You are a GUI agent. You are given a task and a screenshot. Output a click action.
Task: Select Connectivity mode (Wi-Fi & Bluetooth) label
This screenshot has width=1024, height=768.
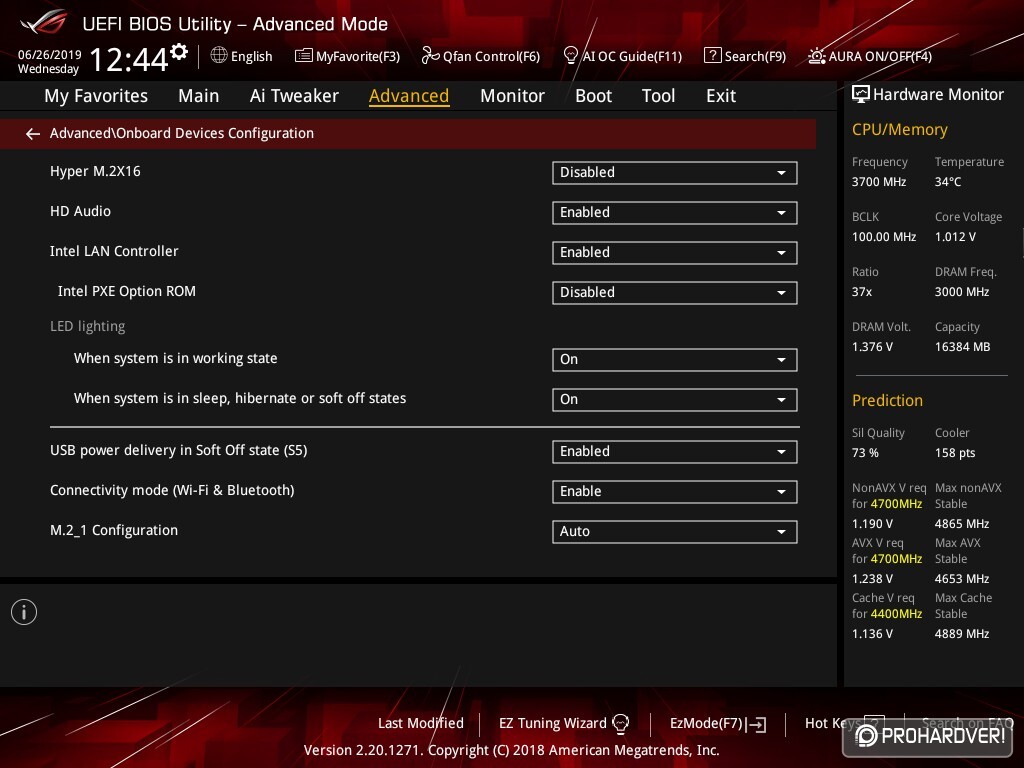click(172, 490)
